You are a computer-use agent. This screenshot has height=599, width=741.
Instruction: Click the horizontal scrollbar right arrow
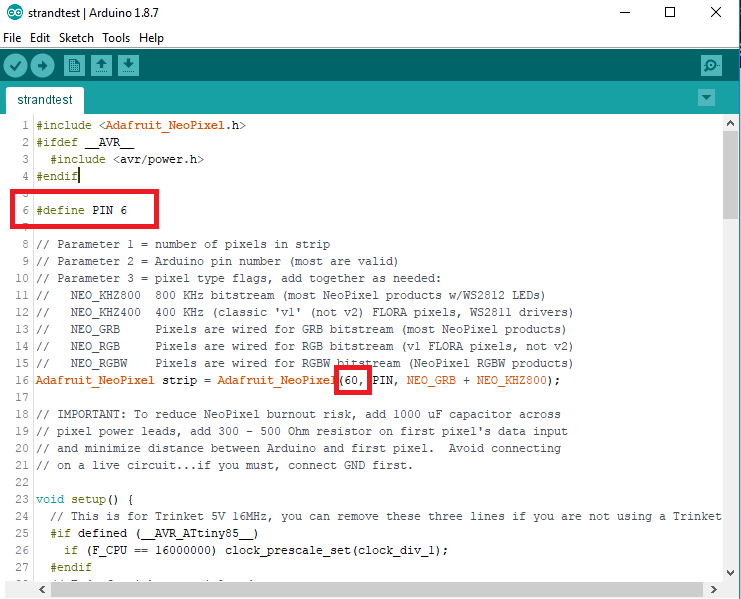(714, 589)
